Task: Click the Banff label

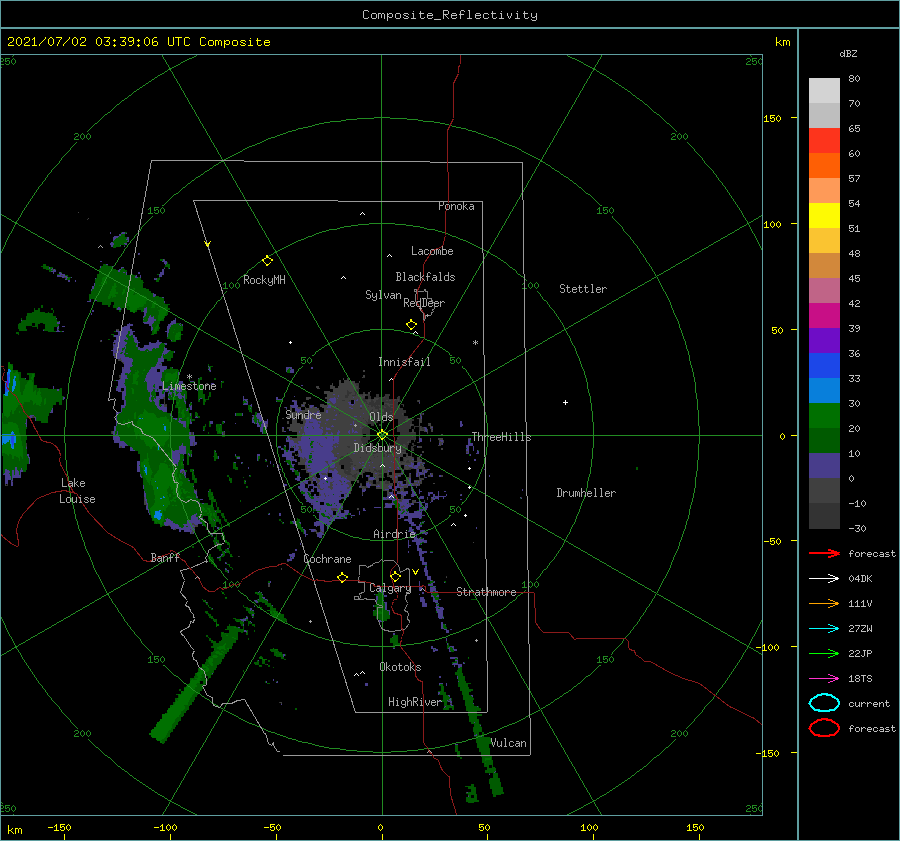Action: pos(165,557)
